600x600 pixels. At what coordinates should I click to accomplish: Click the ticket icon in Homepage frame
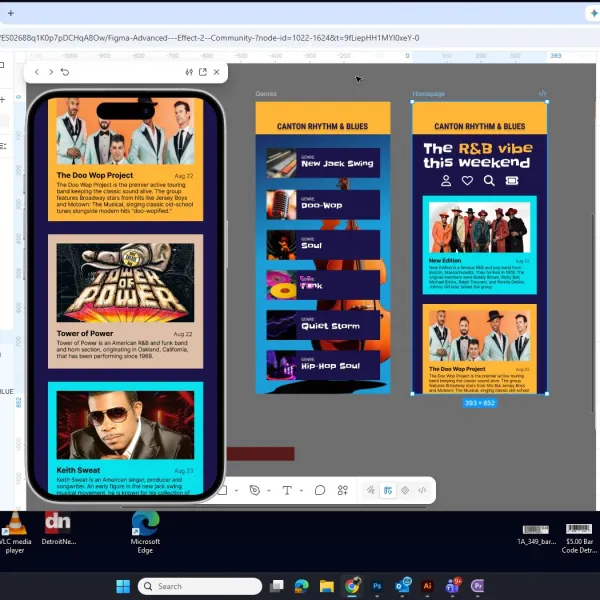coord(512,180)
